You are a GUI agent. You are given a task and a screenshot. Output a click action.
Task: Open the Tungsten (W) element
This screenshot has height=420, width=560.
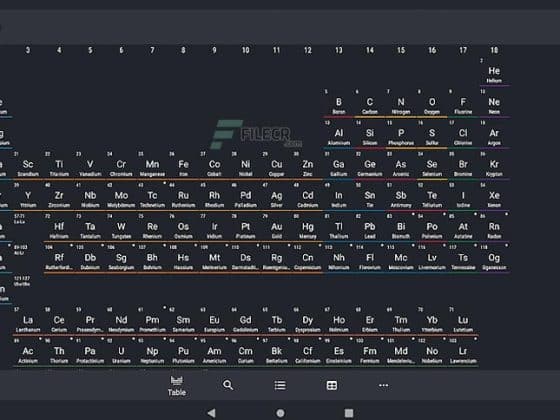[121, 228]
